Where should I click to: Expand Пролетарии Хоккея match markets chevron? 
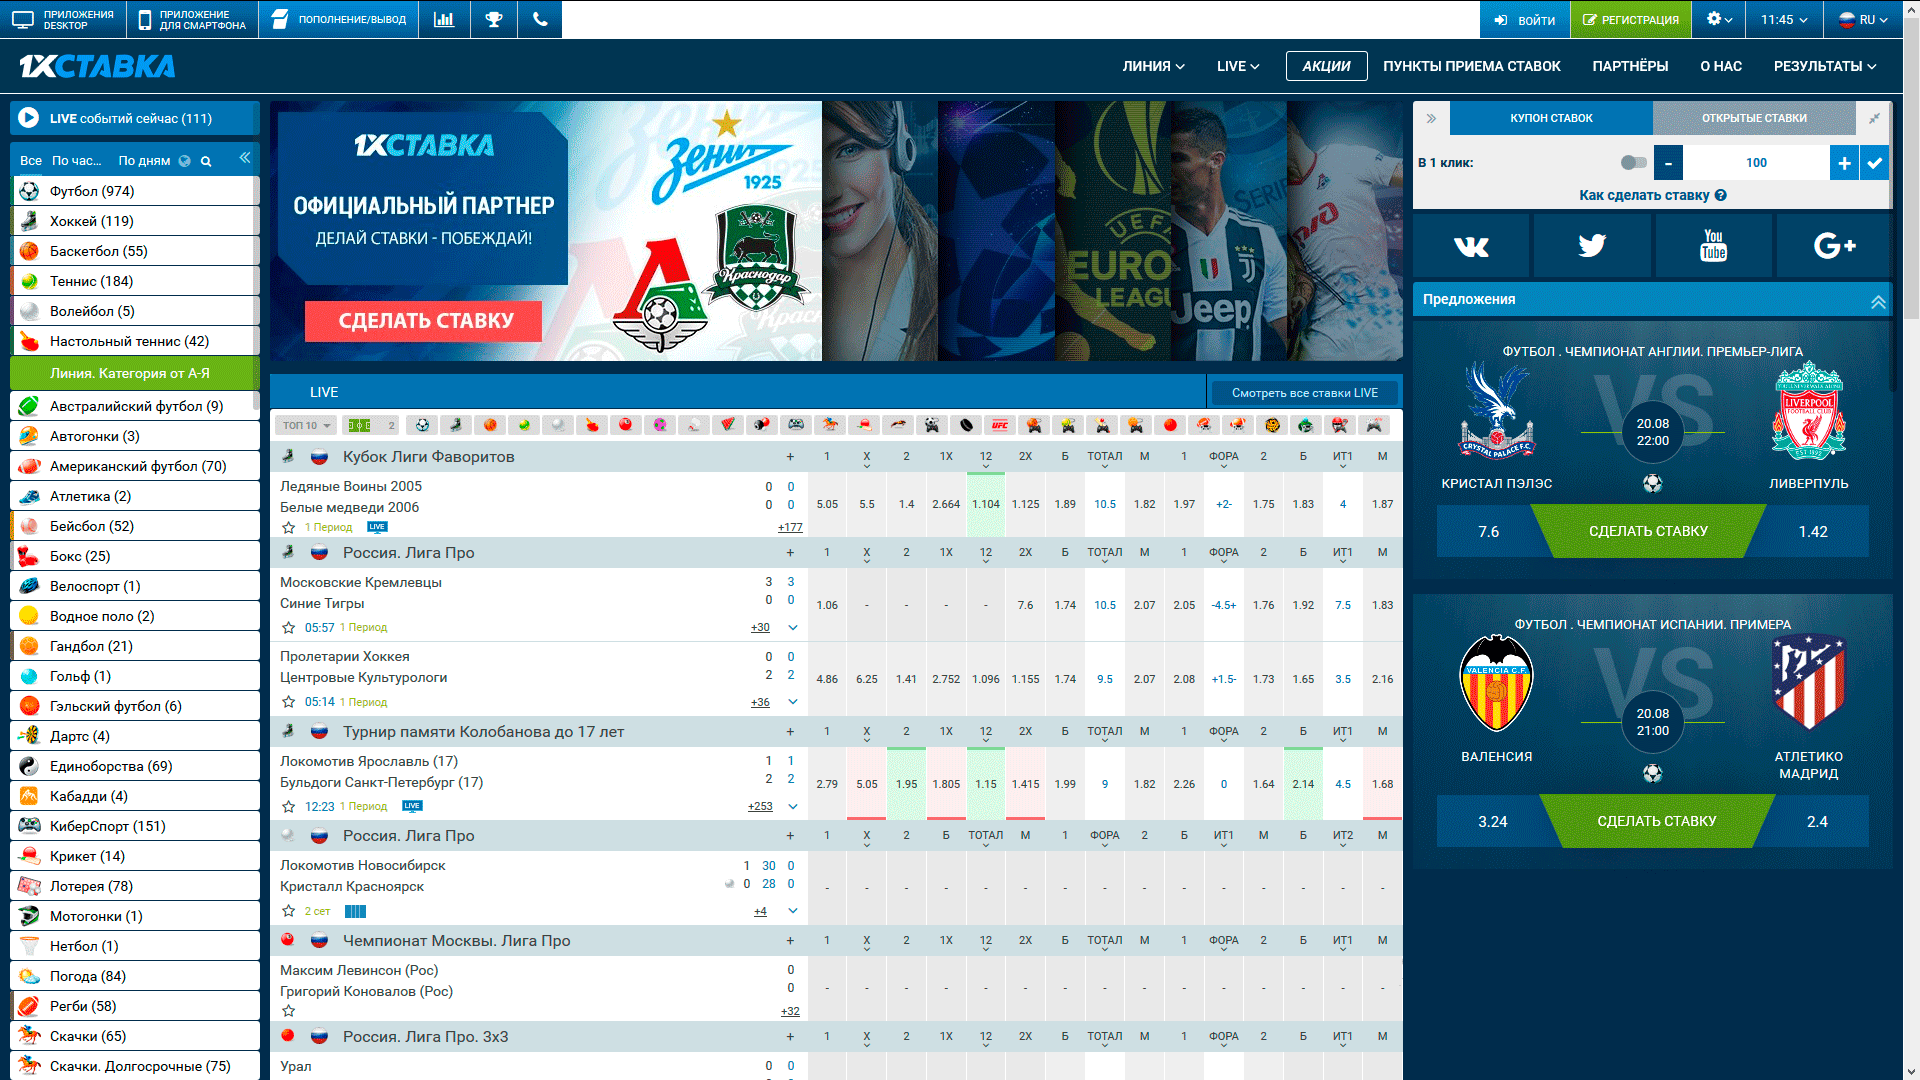(x=793, y=702)
